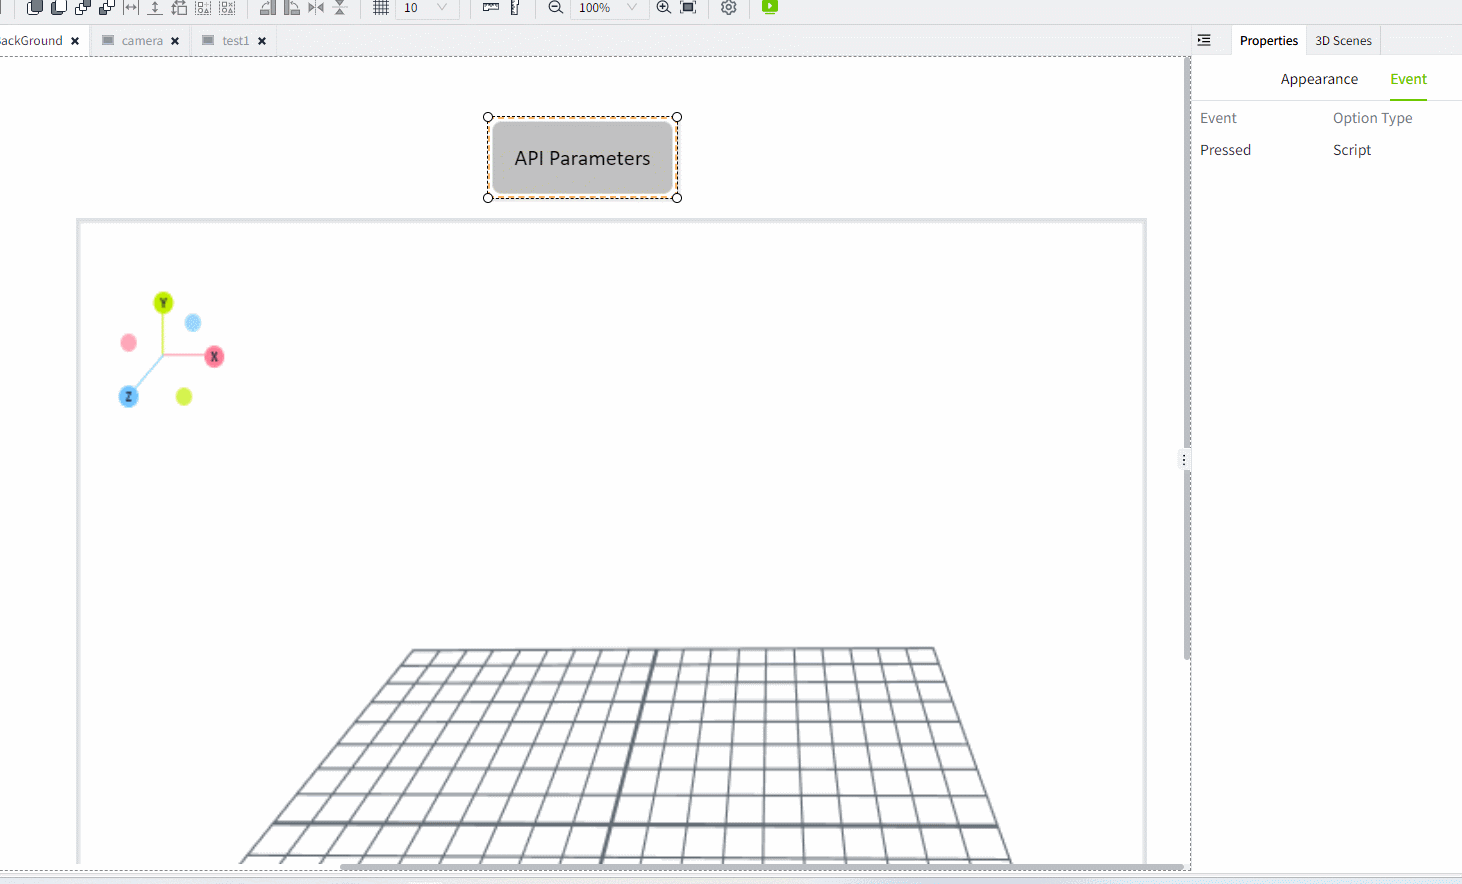The image size is (1462, 884).
Task: Click the Y axis handle on the gizmo
Action: pos(163,301)
